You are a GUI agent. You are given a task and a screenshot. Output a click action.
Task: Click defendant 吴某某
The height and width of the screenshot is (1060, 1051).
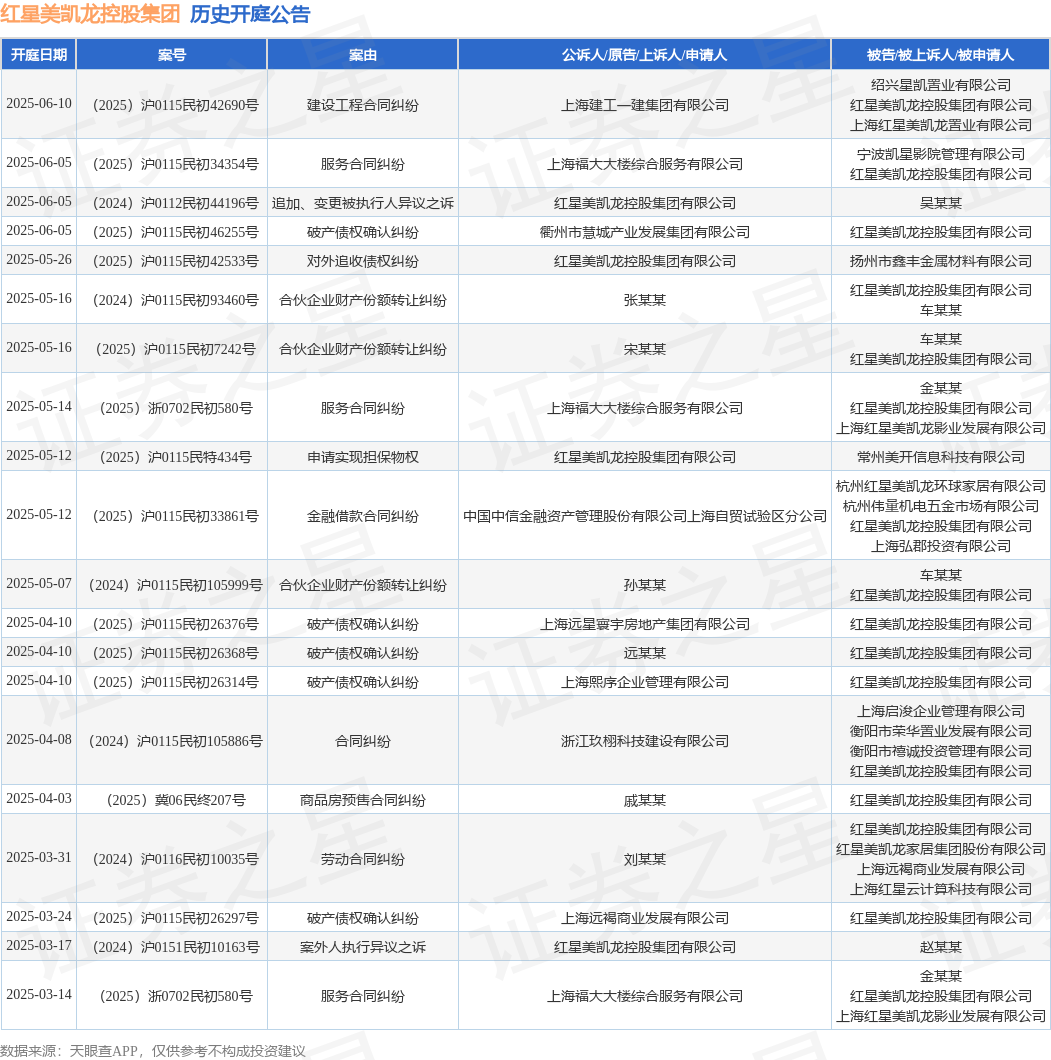pyautogui.click(x=940, y=203)
